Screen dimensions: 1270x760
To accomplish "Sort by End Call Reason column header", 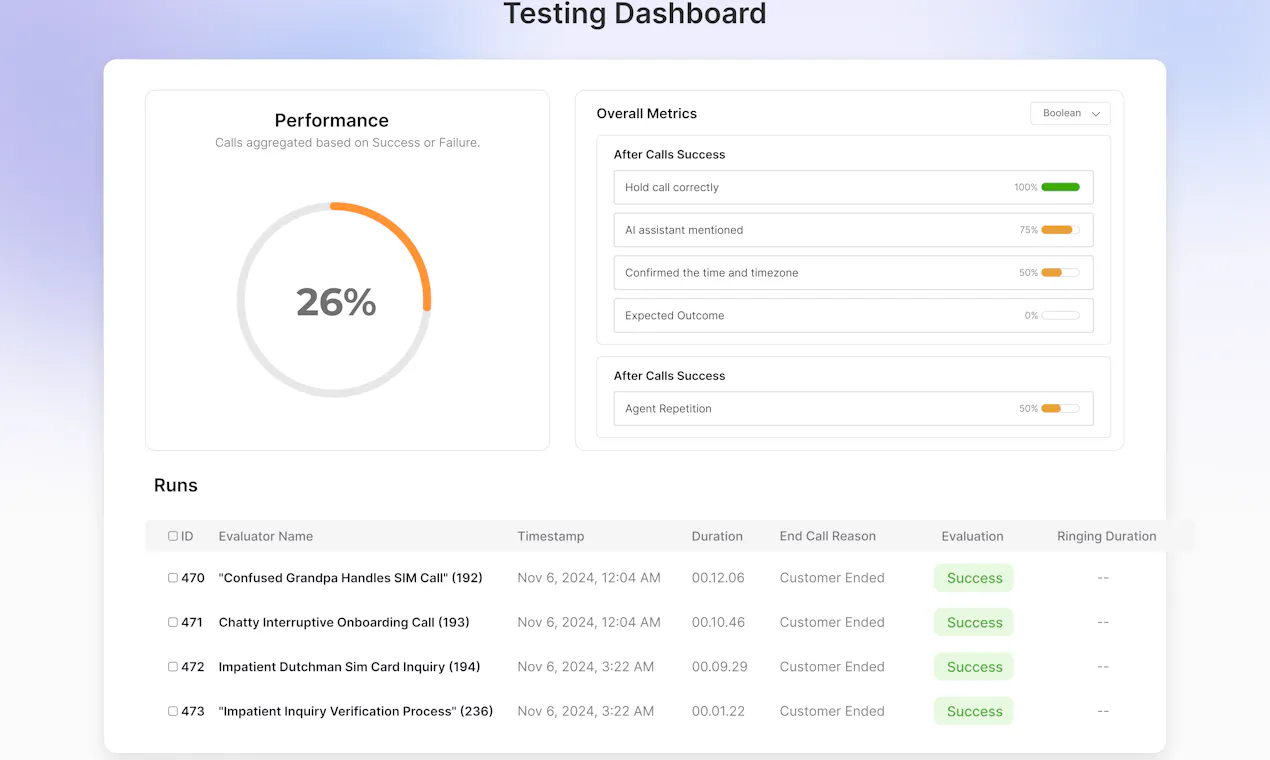I will 828,536.
